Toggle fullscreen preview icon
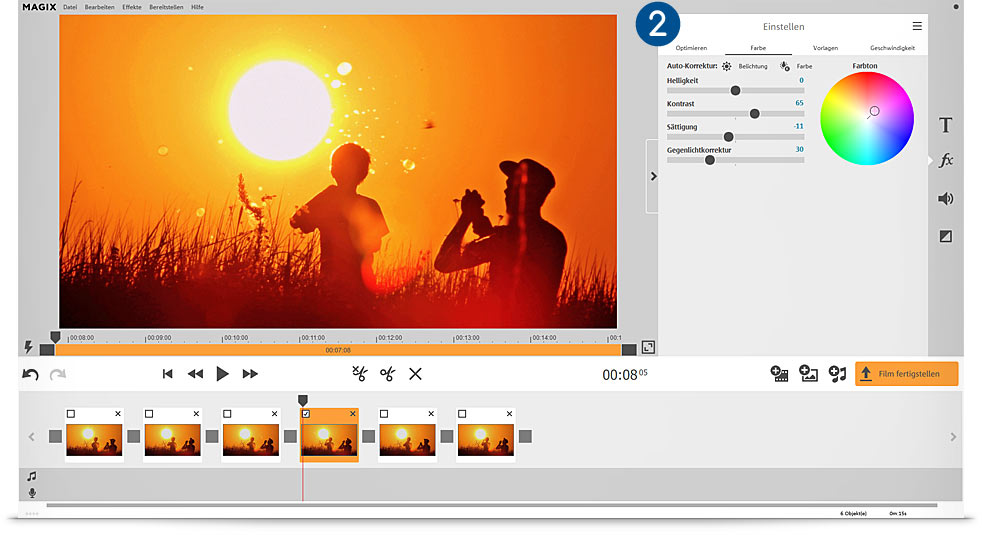 click(x=648, y=347)
